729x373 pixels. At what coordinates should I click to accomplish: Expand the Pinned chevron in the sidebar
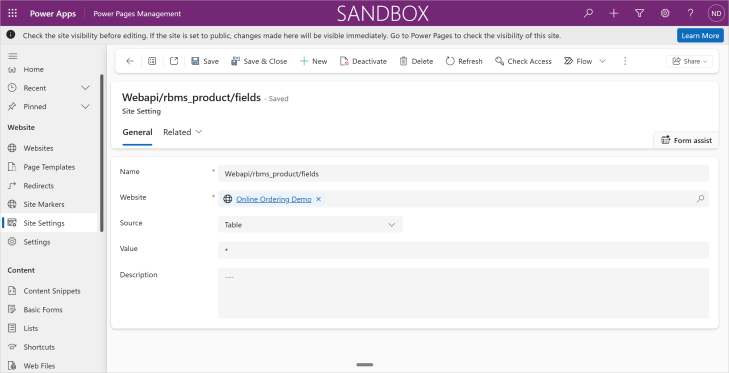[86, 107]
